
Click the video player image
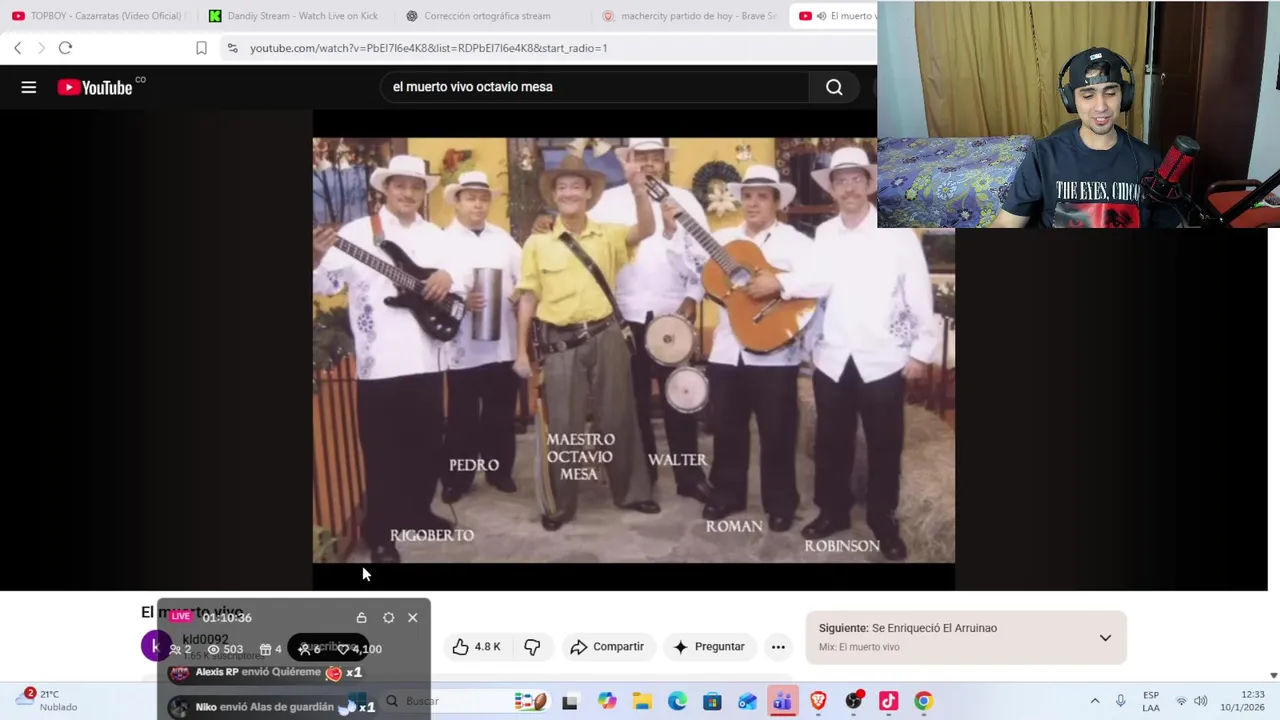coord(633,350)
